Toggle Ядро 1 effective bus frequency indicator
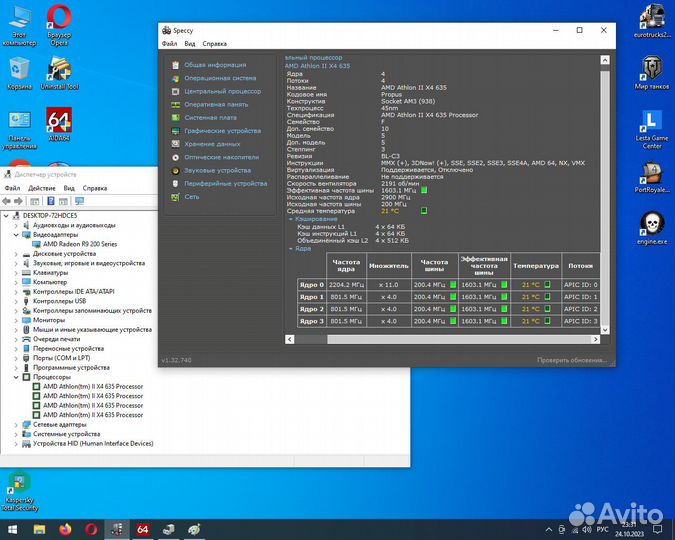675x540 pixels. point(504,297)
